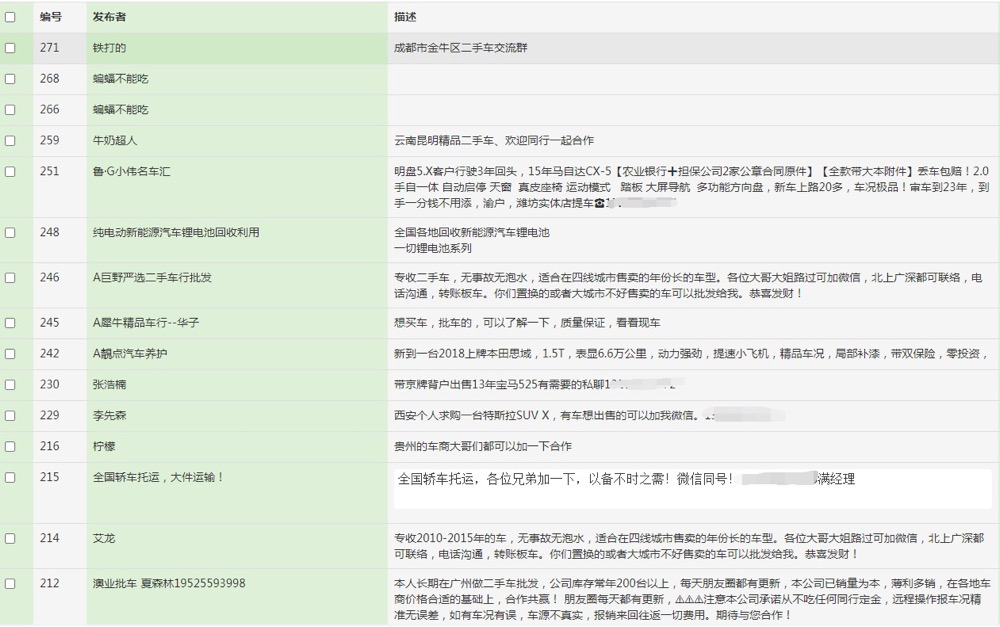This screenshot has height=627, width=1000.
Task: Click description 想买车，批车的，可以了解一下
Action: click(527, 323)
